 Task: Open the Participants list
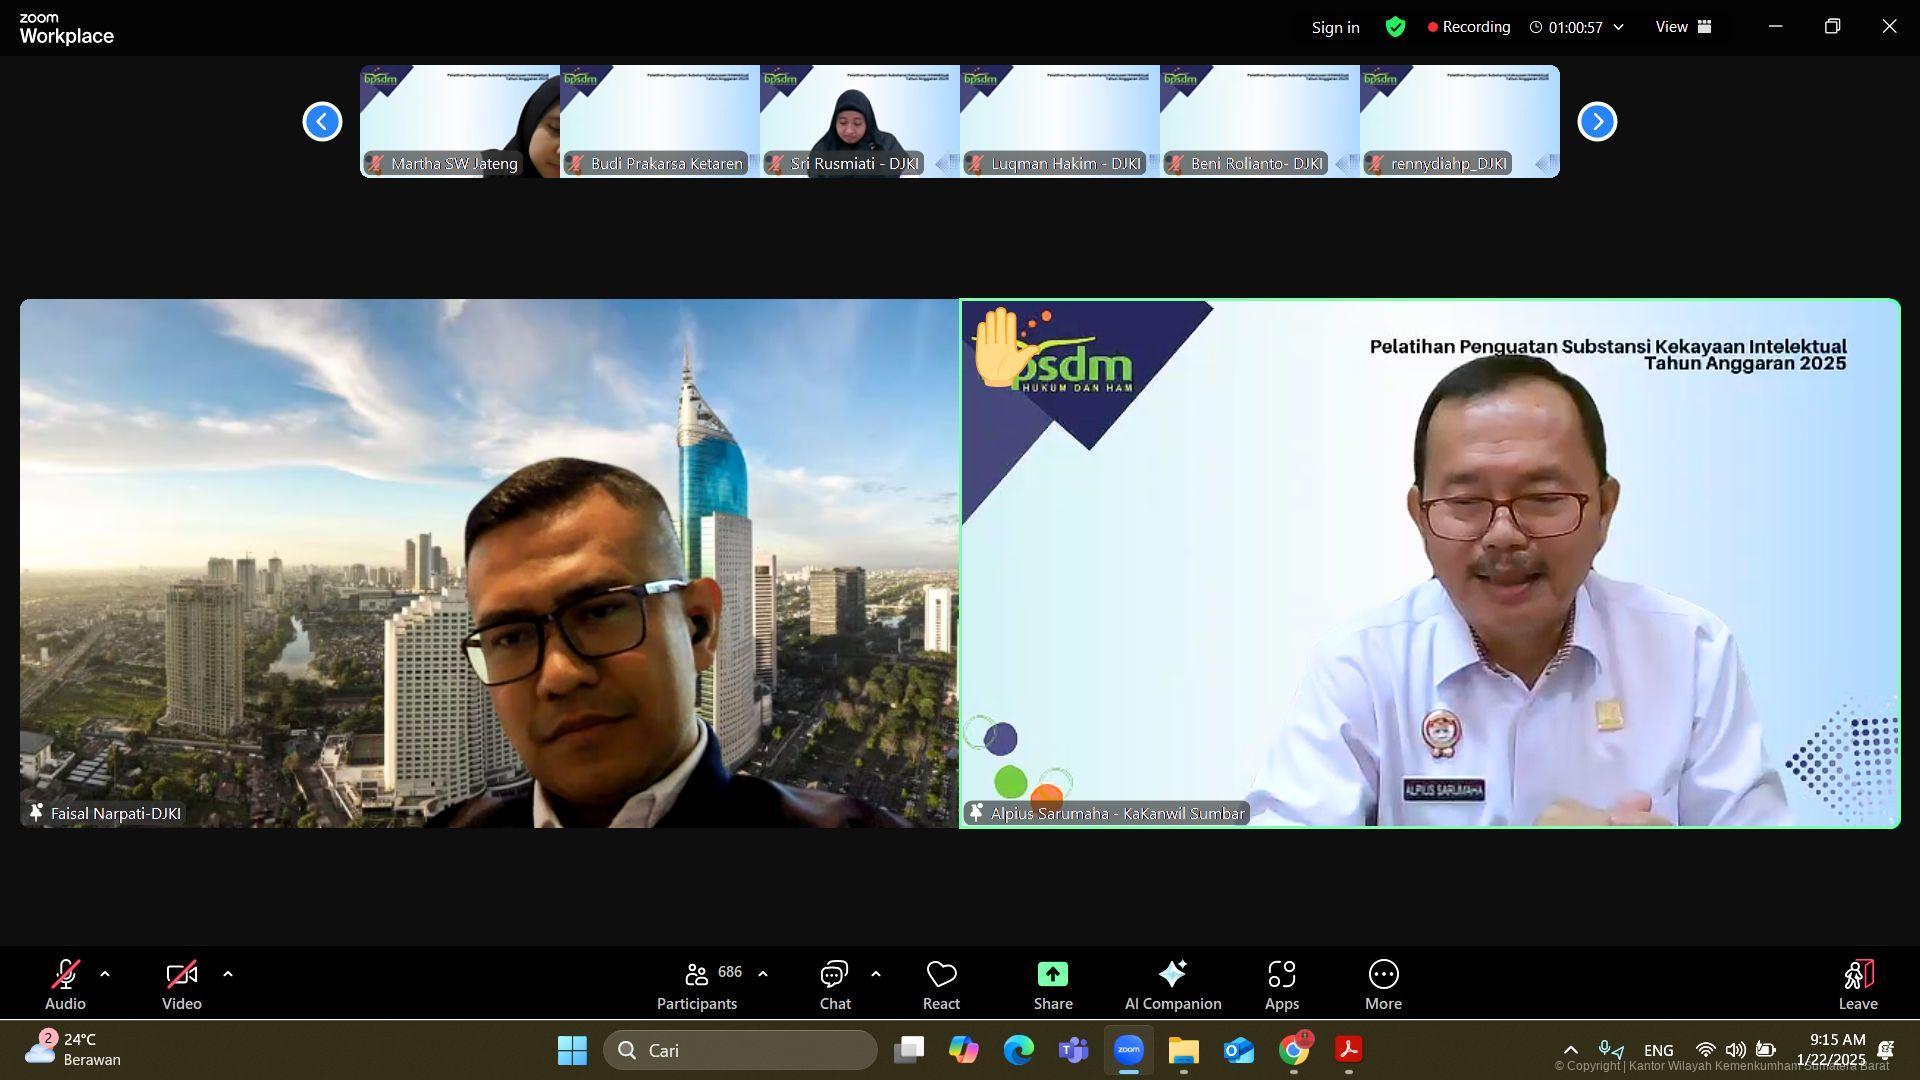coord(698,985)
